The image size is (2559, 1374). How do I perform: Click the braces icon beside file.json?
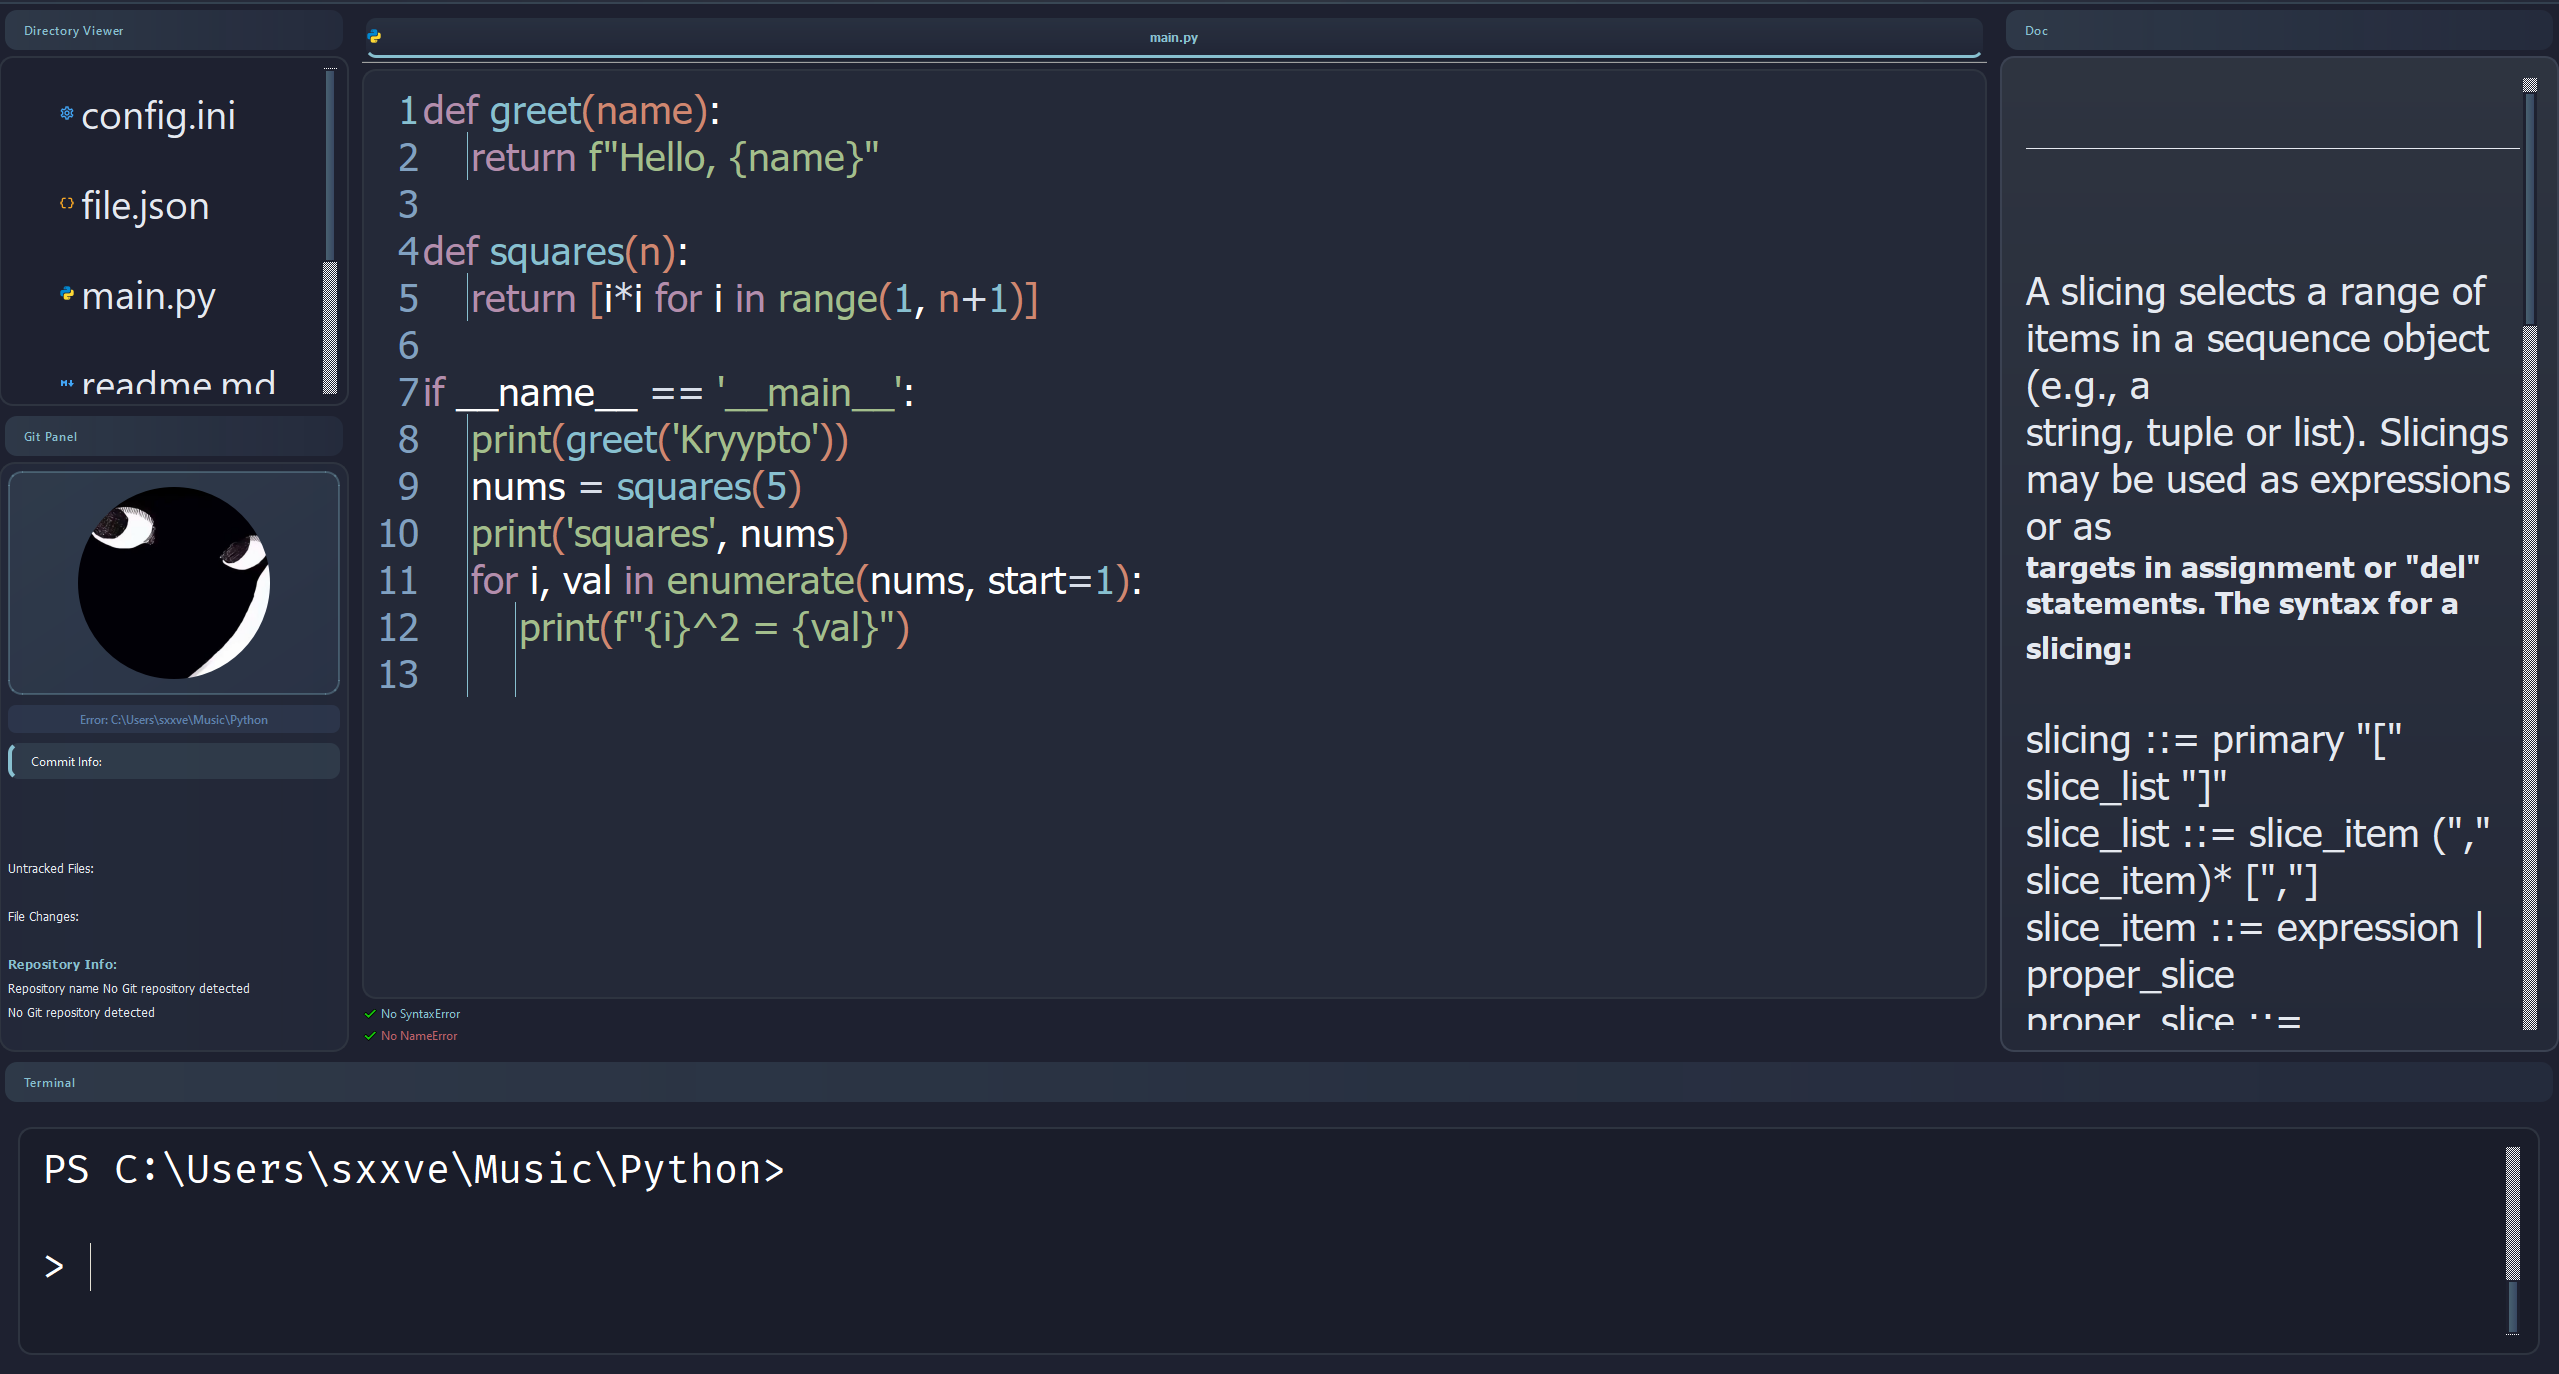coord(66,203)
